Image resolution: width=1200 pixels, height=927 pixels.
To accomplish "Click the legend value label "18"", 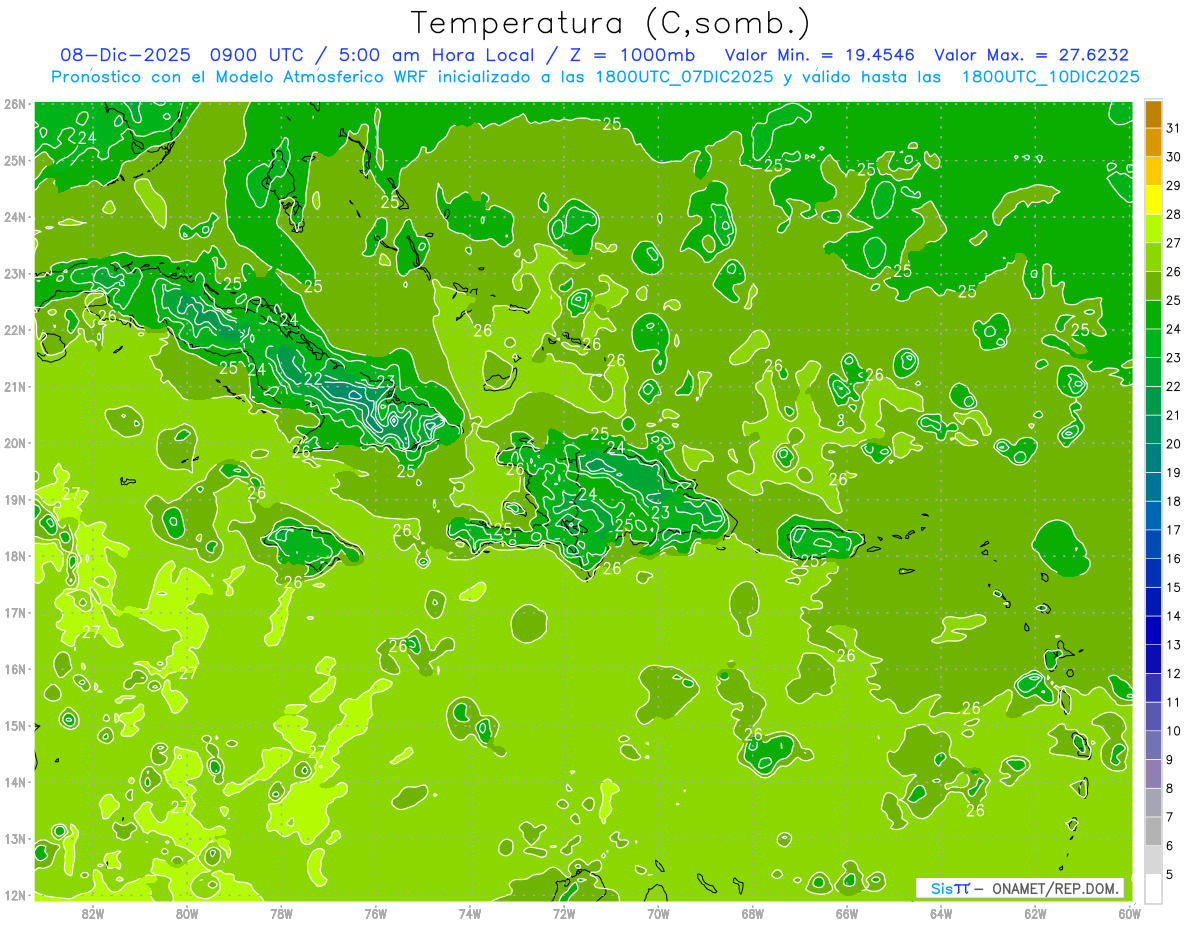I will click(1174, 501).
